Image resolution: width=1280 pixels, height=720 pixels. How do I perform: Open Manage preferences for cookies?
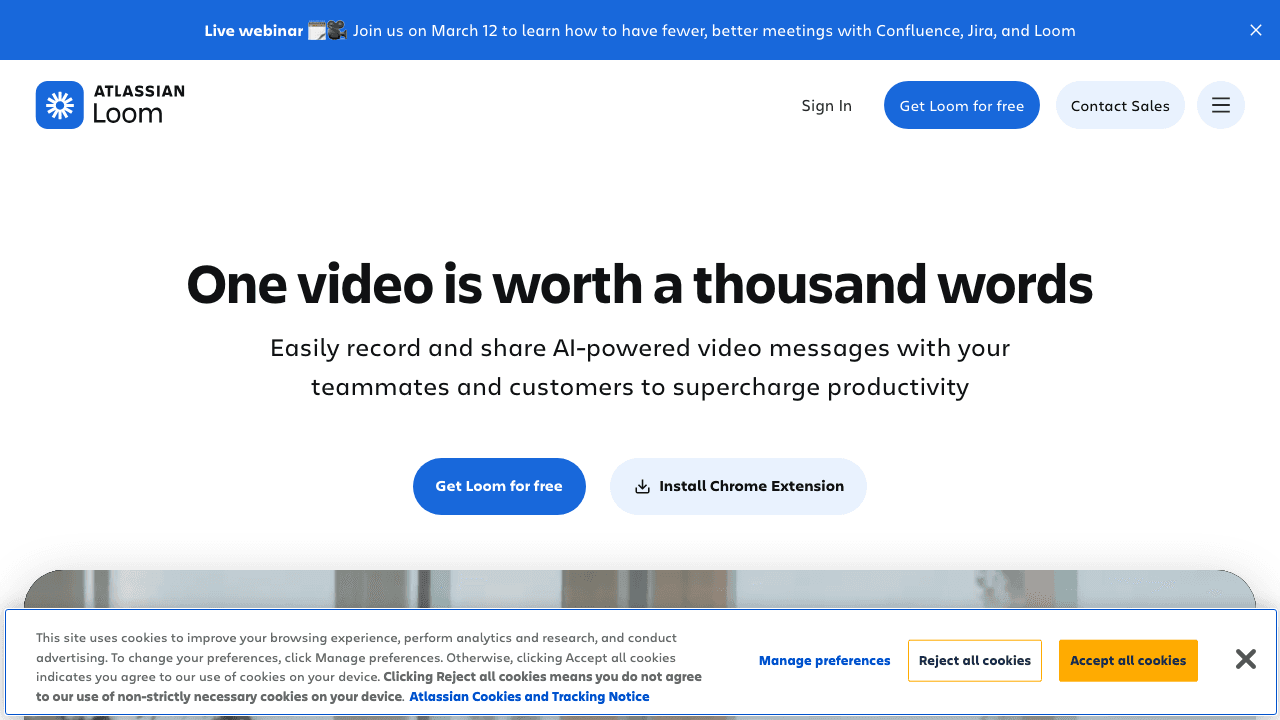(x=824, y=660)
